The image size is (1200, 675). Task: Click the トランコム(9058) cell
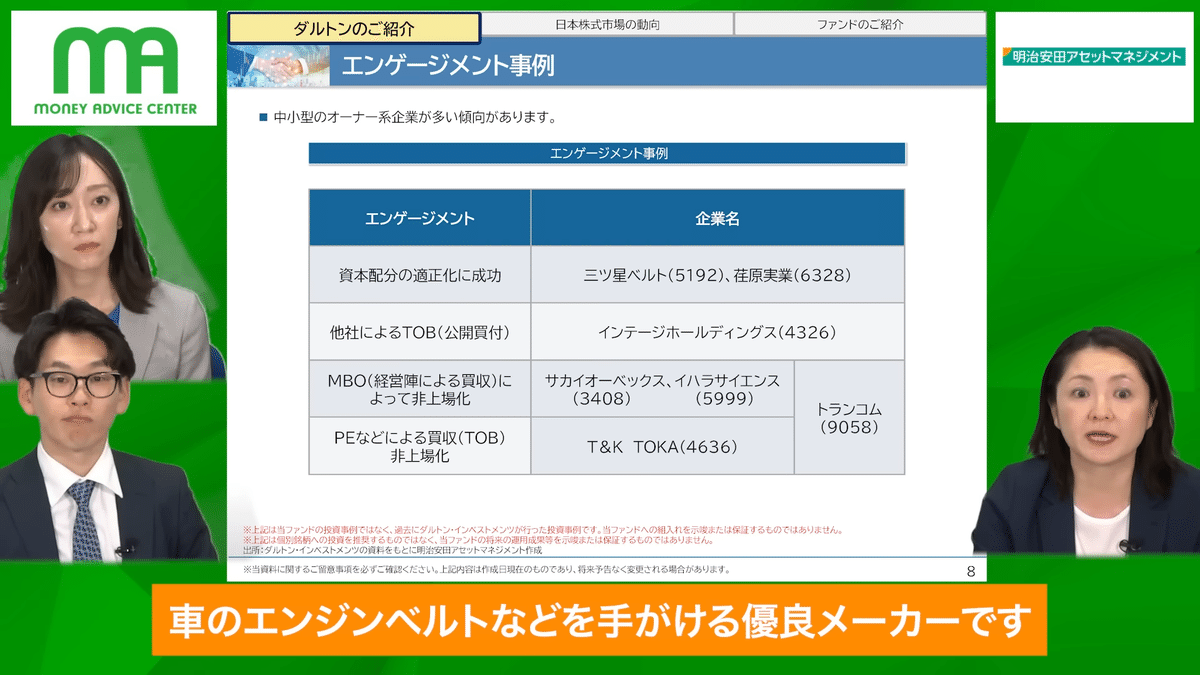(x=850, y=418)
